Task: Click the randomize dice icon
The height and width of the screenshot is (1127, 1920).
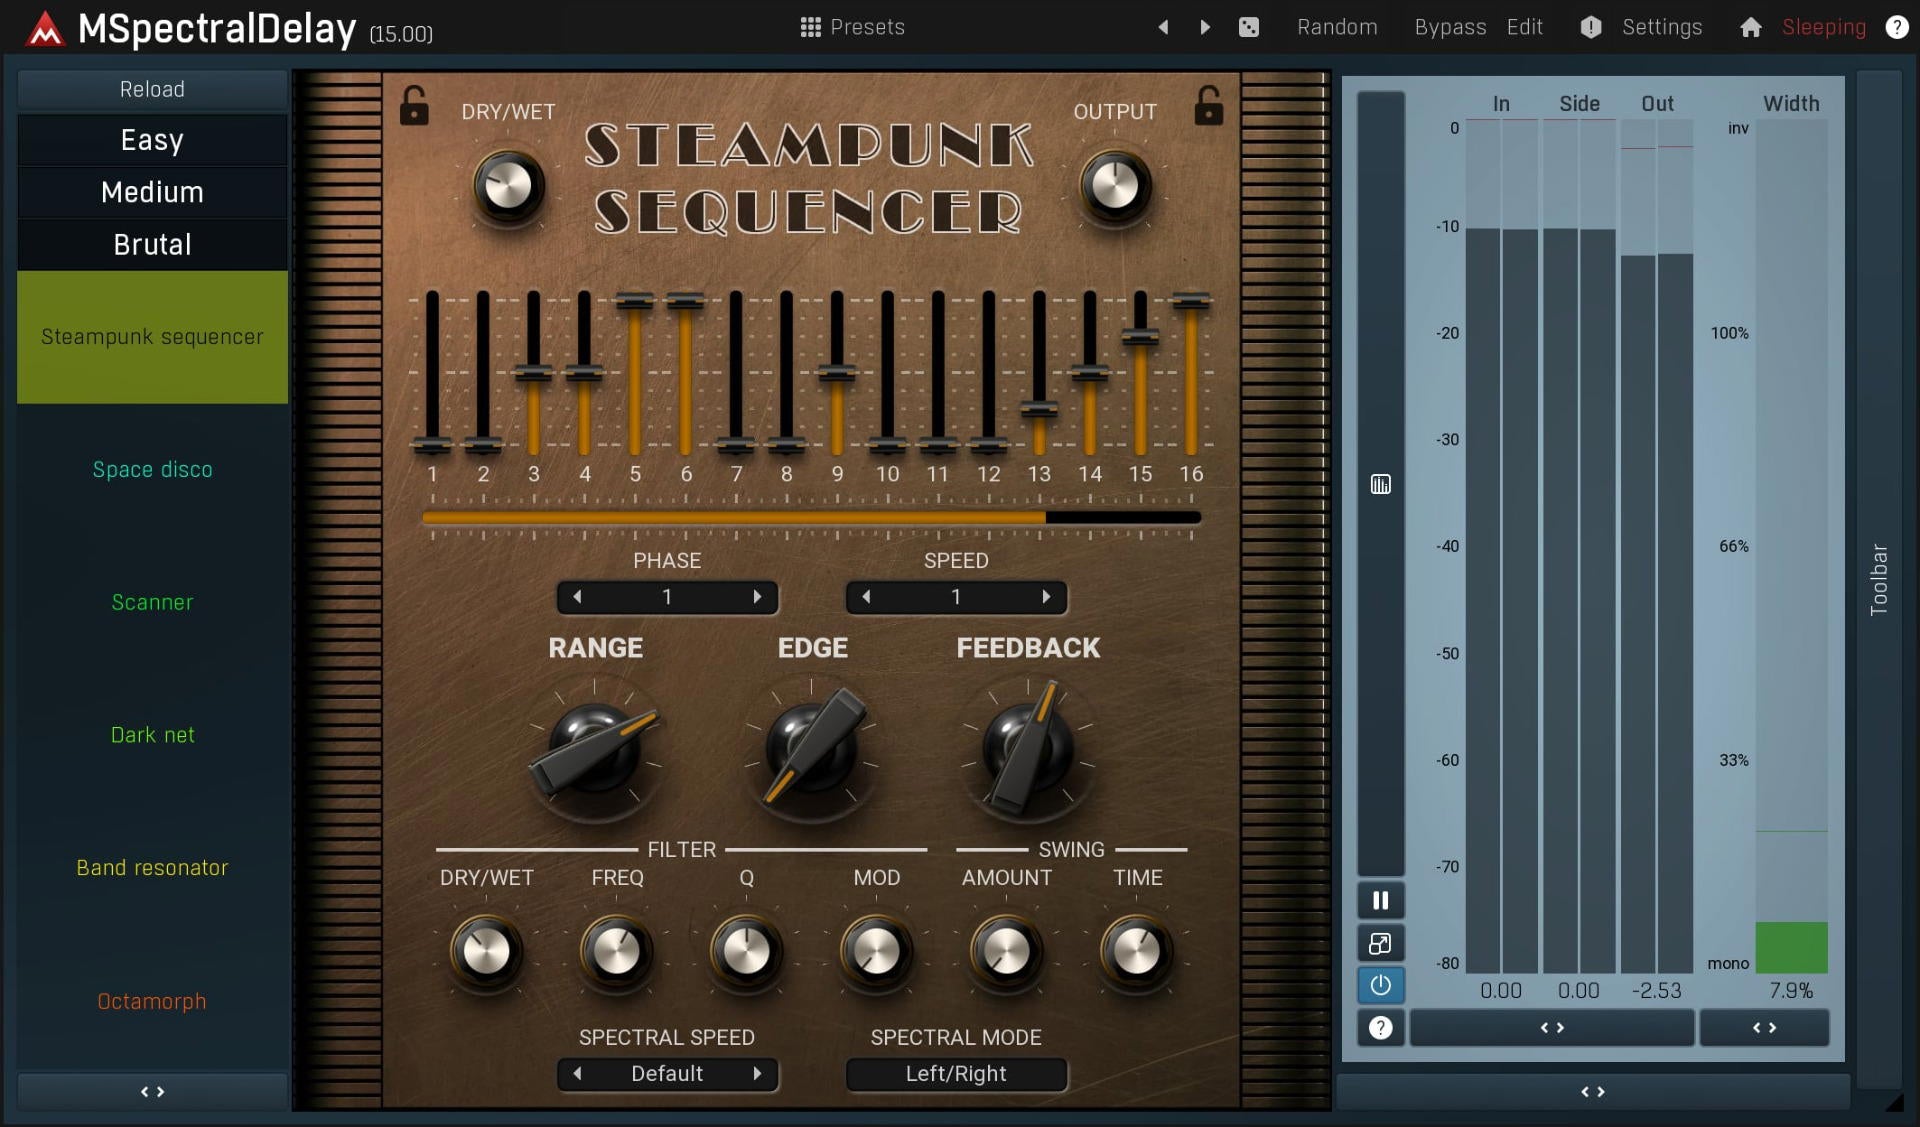Action: pos(1249,27)
